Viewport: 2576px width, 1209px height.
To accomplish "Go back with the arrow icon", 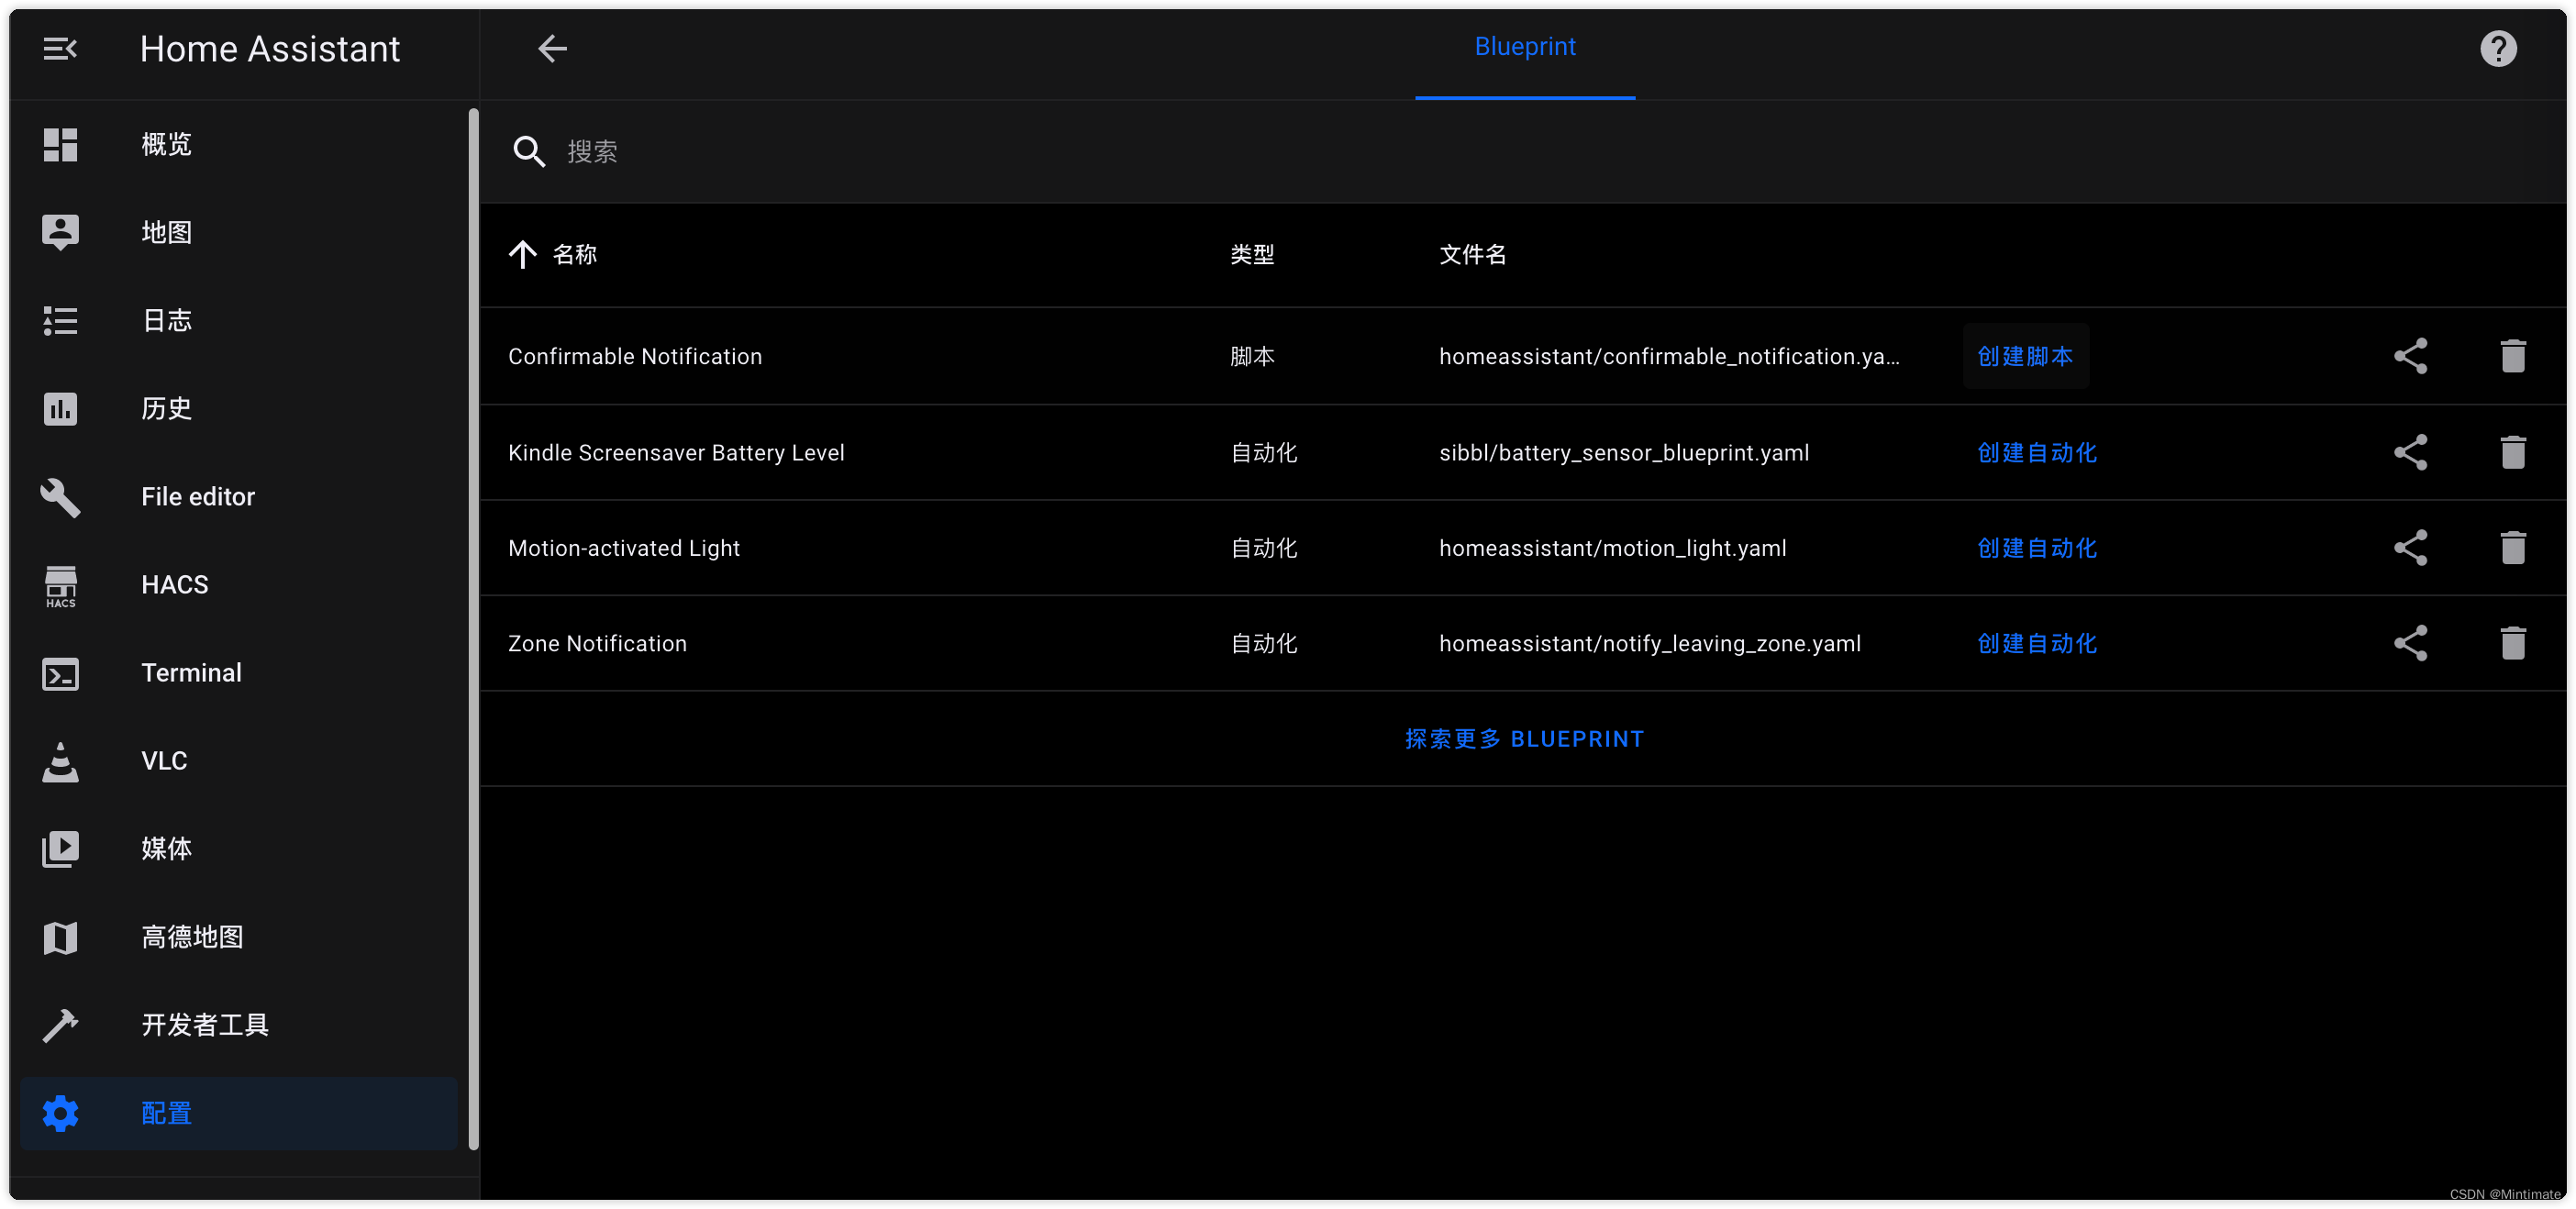I will (x=552, y=48).
